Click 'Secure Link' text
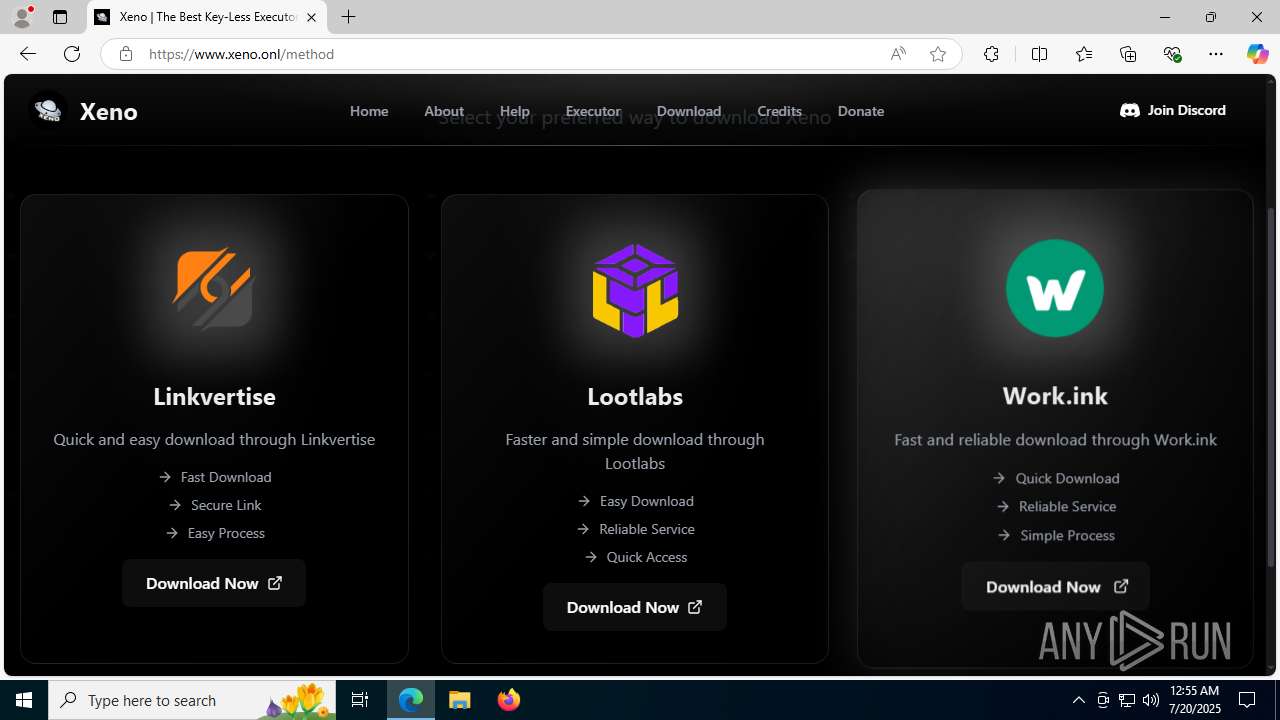 tap(226, 505)
